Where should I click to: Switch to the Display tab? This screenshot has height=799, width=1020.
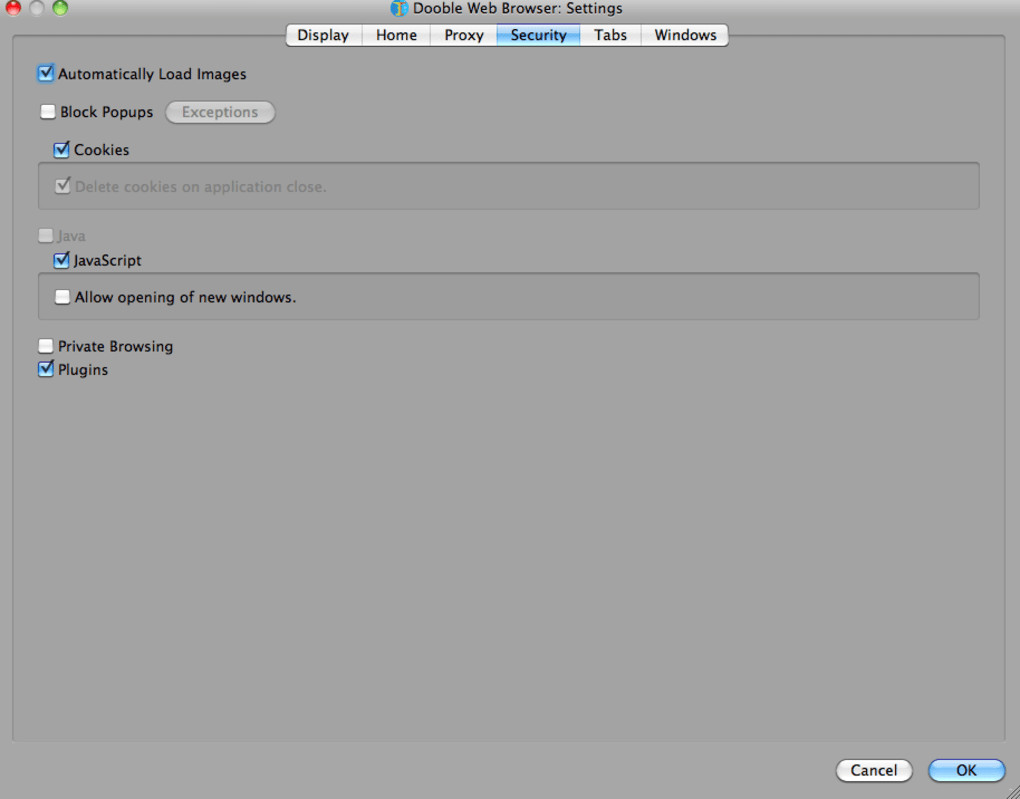323,35
